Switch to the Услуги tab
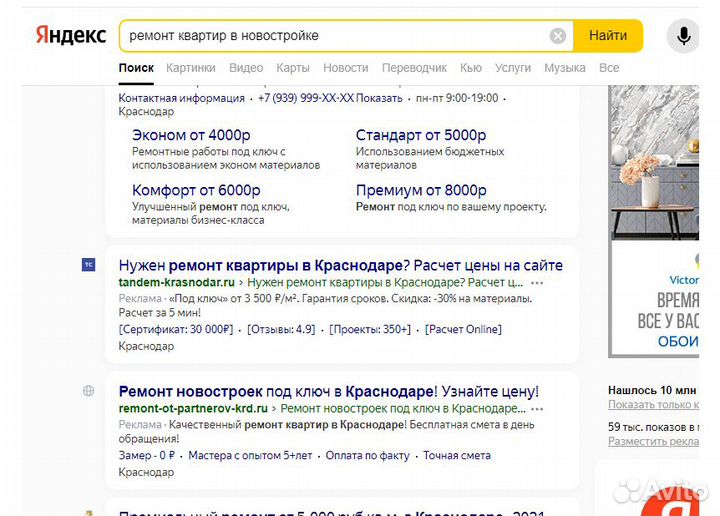This screenshot has height=516, width=720. (513, 68)
